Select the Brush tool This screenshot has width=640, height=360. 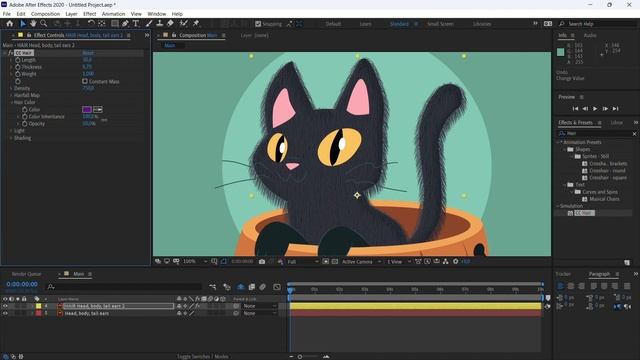pyautogui.click(x=149, y=24)
